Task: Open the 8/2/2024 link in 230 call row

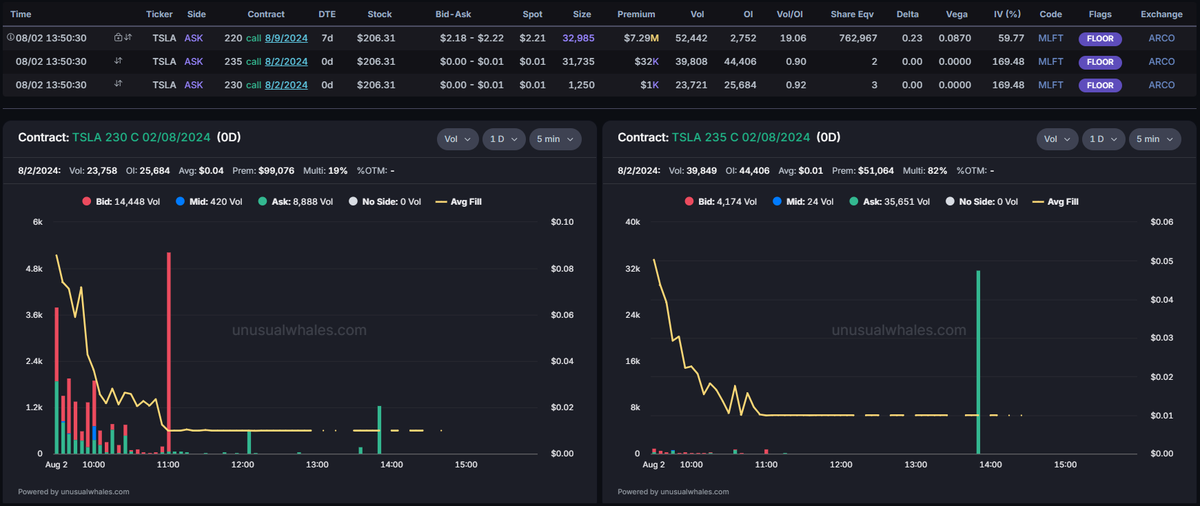Action: (286, 85)
